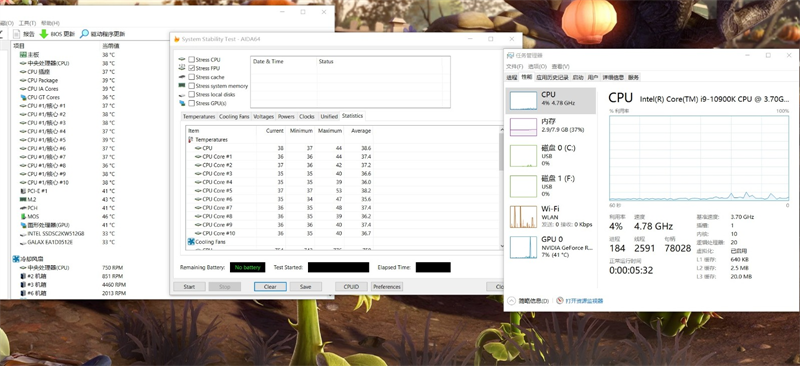
Task: Open the 查看(V) menu in Task Manager
Action: click(x=560, y=66)
